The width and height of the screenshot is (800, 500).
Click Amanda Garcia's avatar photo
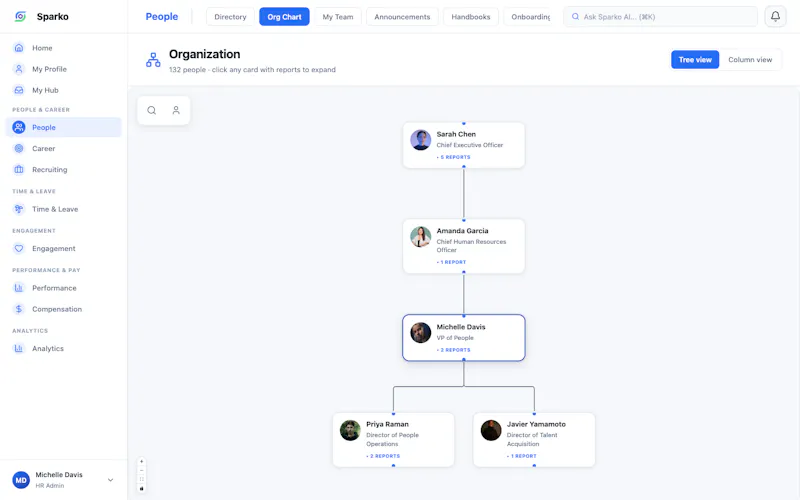tap(420, 237)
